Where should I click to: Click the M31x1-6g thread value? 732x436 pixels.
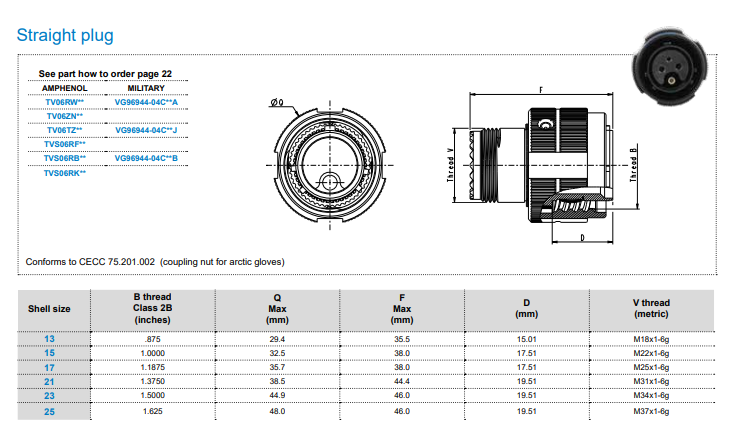651,382
